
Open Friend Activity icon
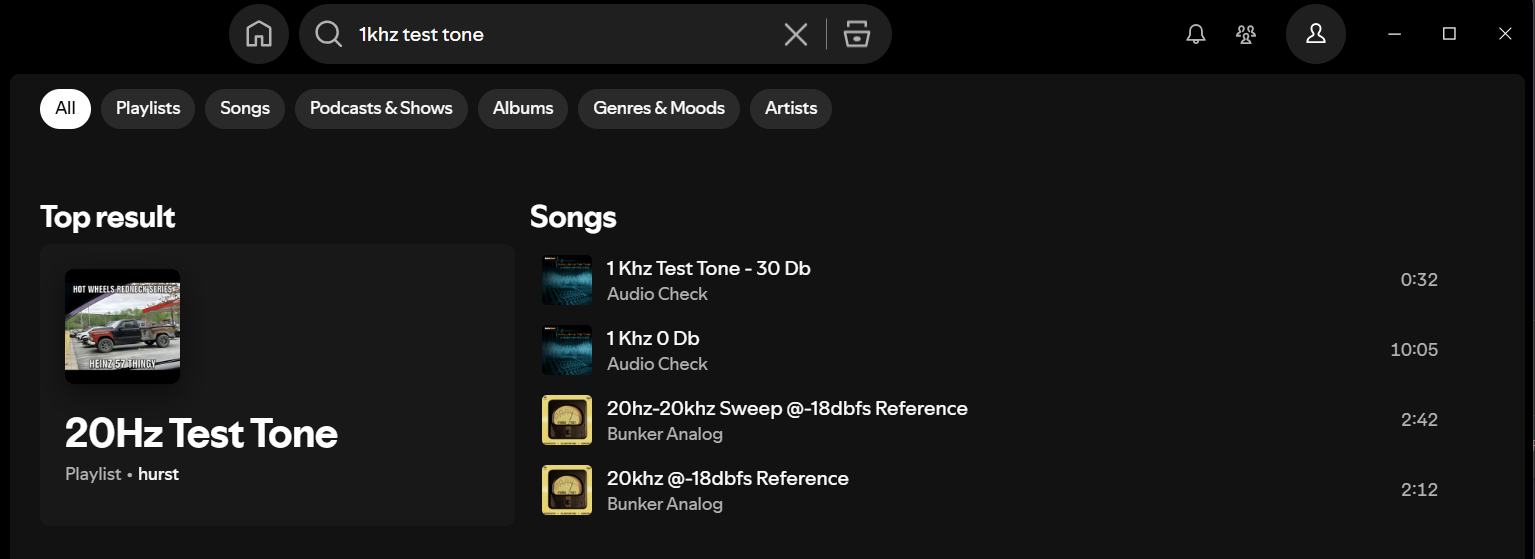click(1246, 34)
